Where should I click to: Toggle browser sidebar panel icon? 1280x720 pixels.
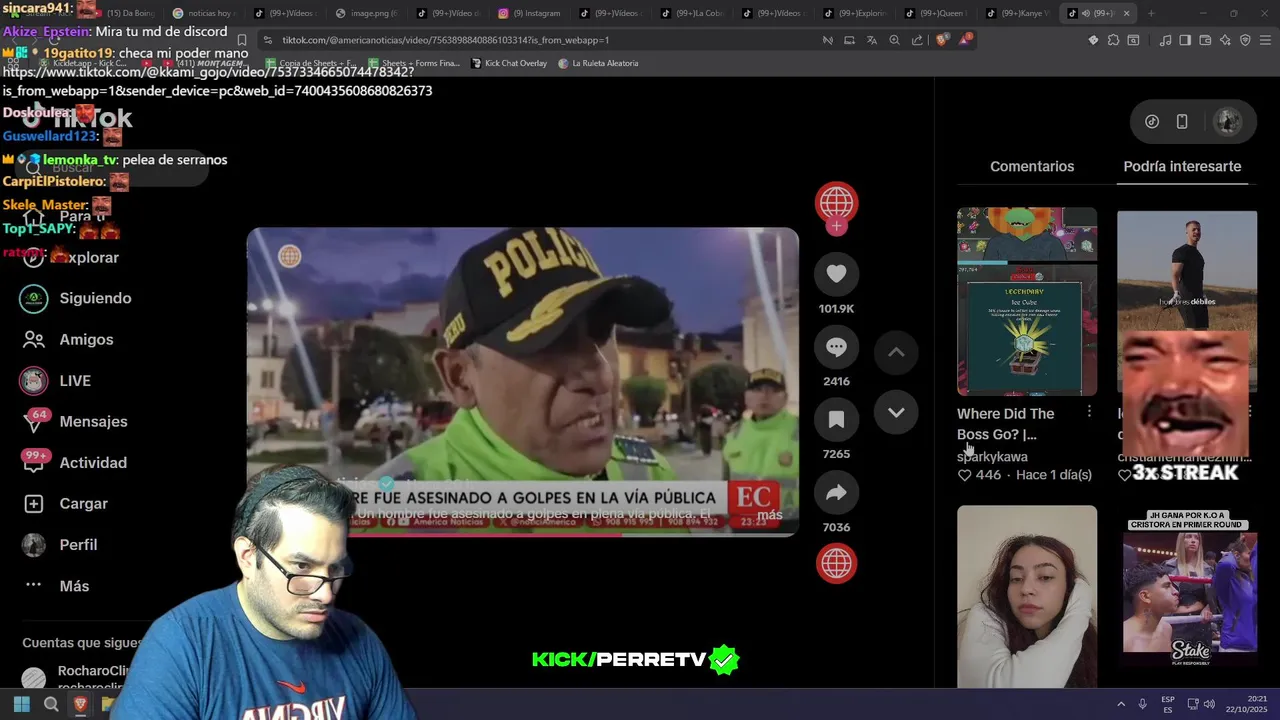1185,40
